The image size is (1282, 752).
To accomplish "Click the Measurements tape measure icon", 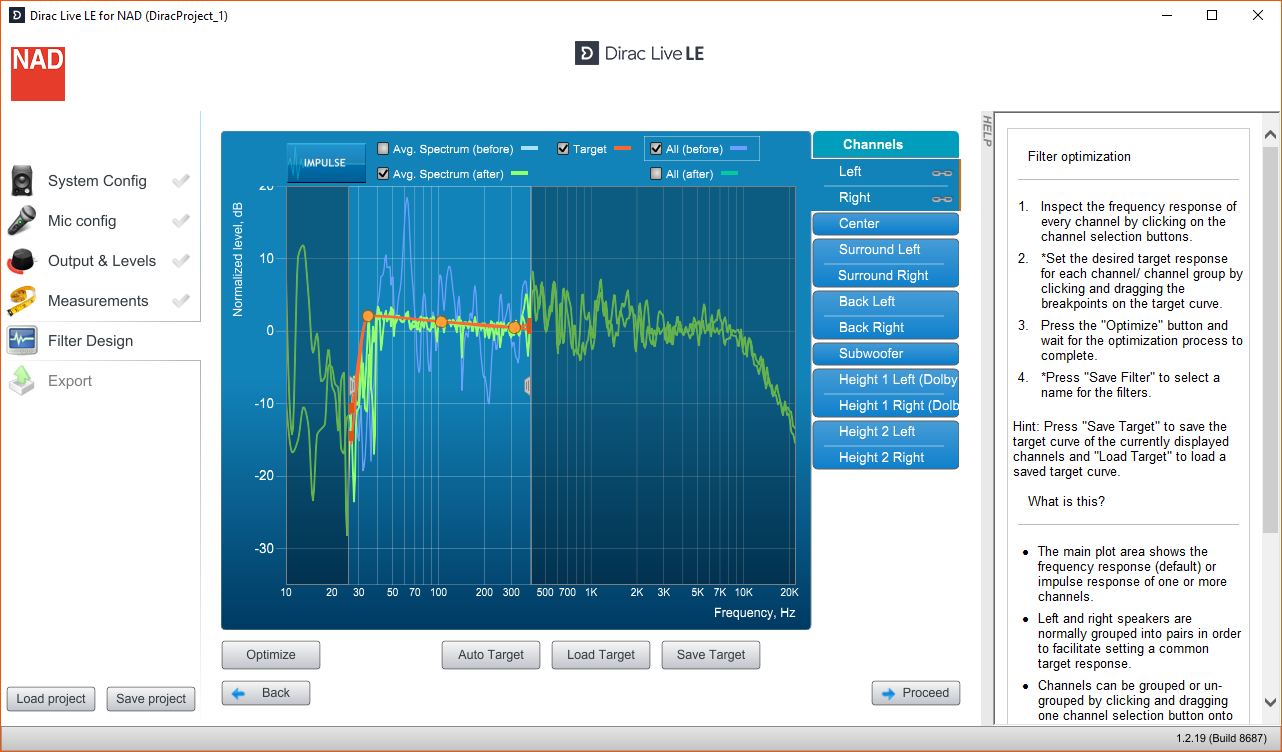I will pyautogui.click(x=23, y=301).
